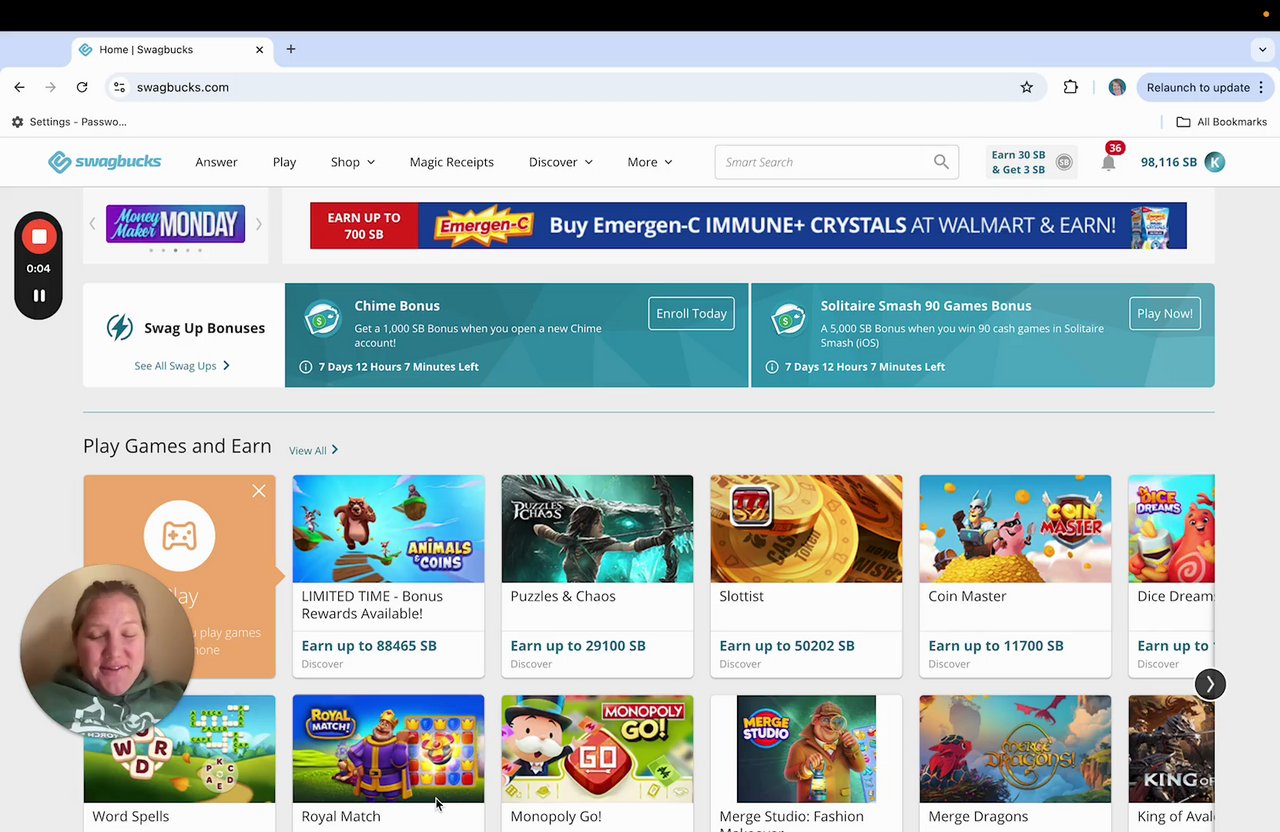The width and height of the screenshot is (1280, 832).
Task: Open the K profile avatar
Action: pos(1214,162)
